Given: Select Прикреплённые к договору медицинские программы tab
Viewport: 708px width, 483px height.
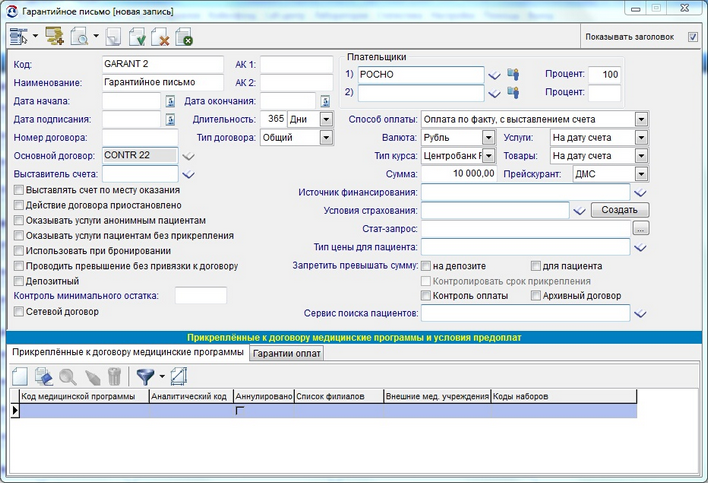Looking at the screenshot, I should (128, 353).
